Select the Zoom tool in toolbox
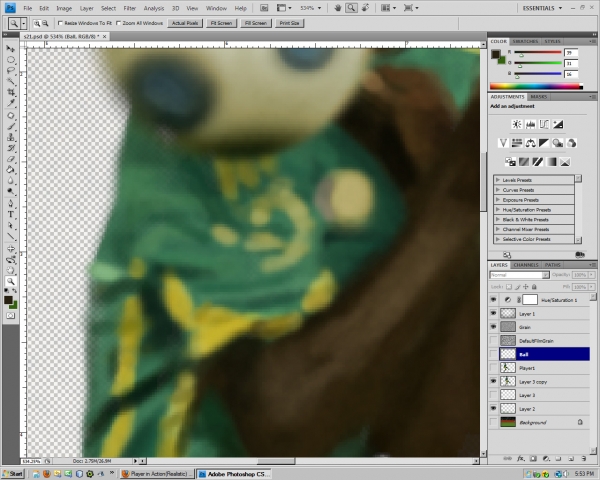600x480 pixels. click(x=10, y=281)
